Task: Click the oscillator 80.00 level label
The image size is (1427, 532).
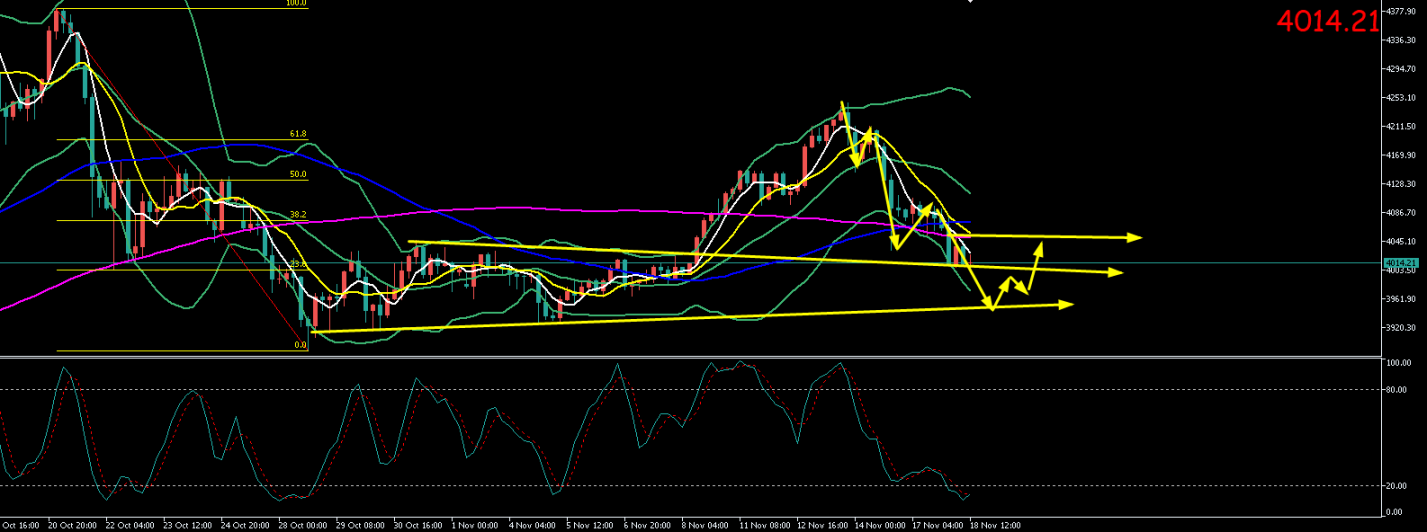Action: click(1397, 390)
